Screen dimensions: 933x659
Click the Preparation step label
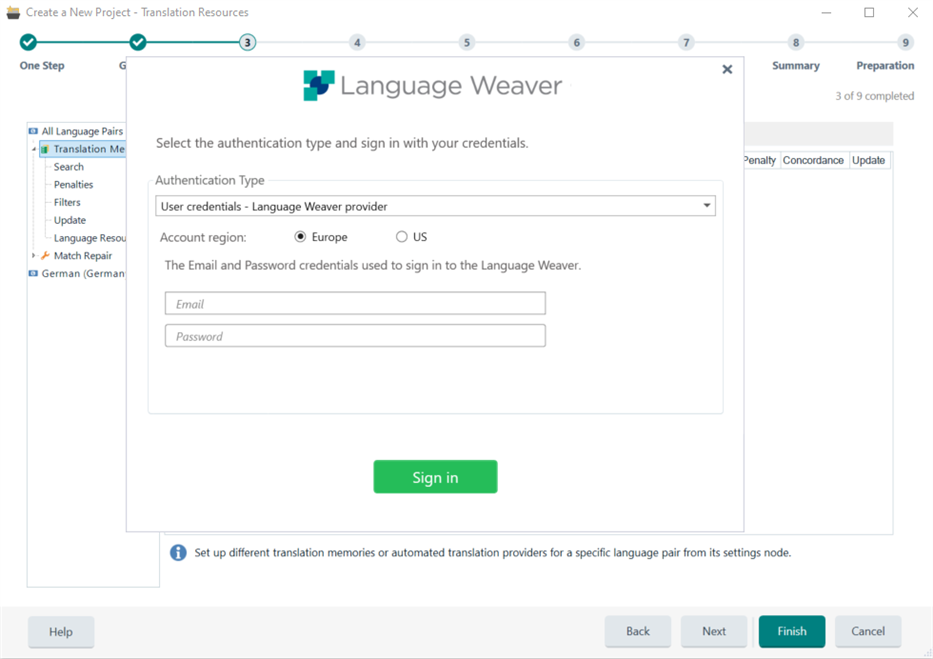pos(885,66)
